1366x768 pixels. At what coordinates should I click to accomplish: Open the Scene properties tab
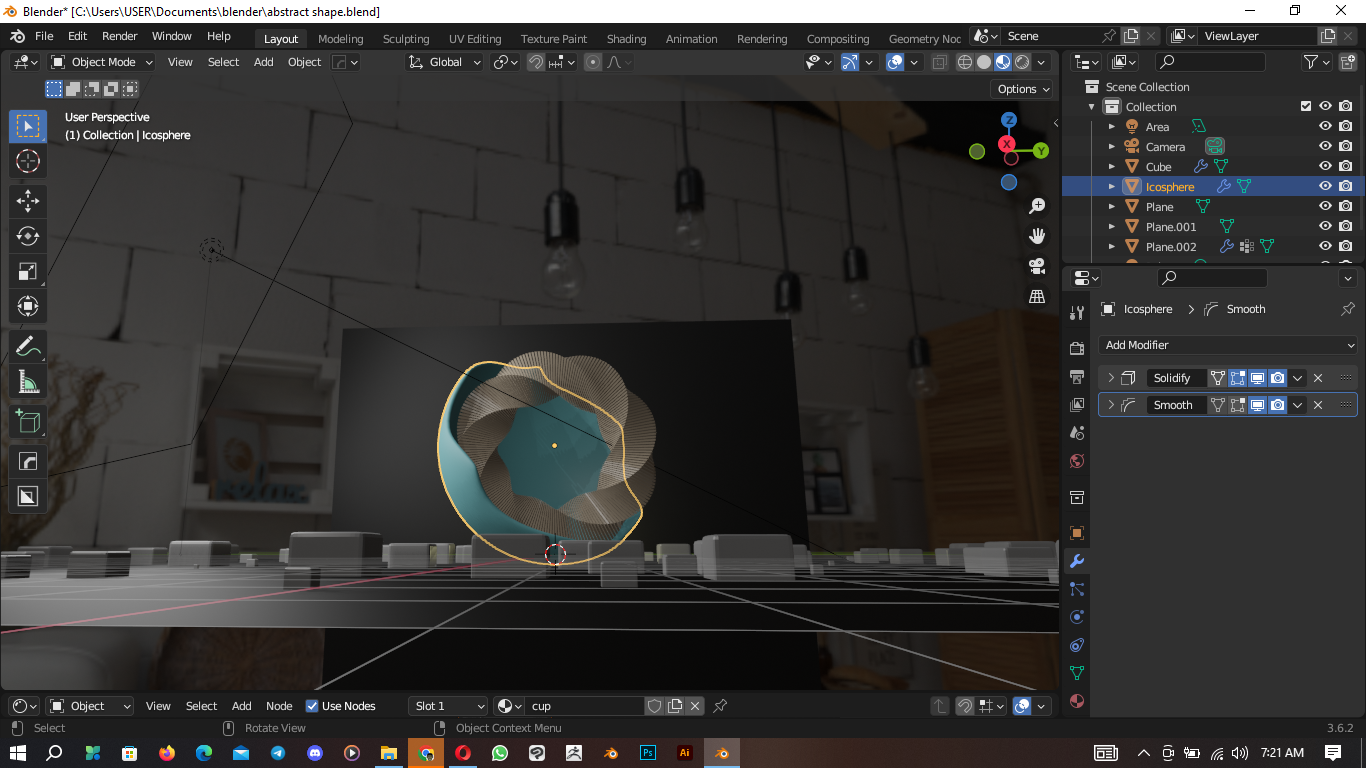pos(1077,433)
